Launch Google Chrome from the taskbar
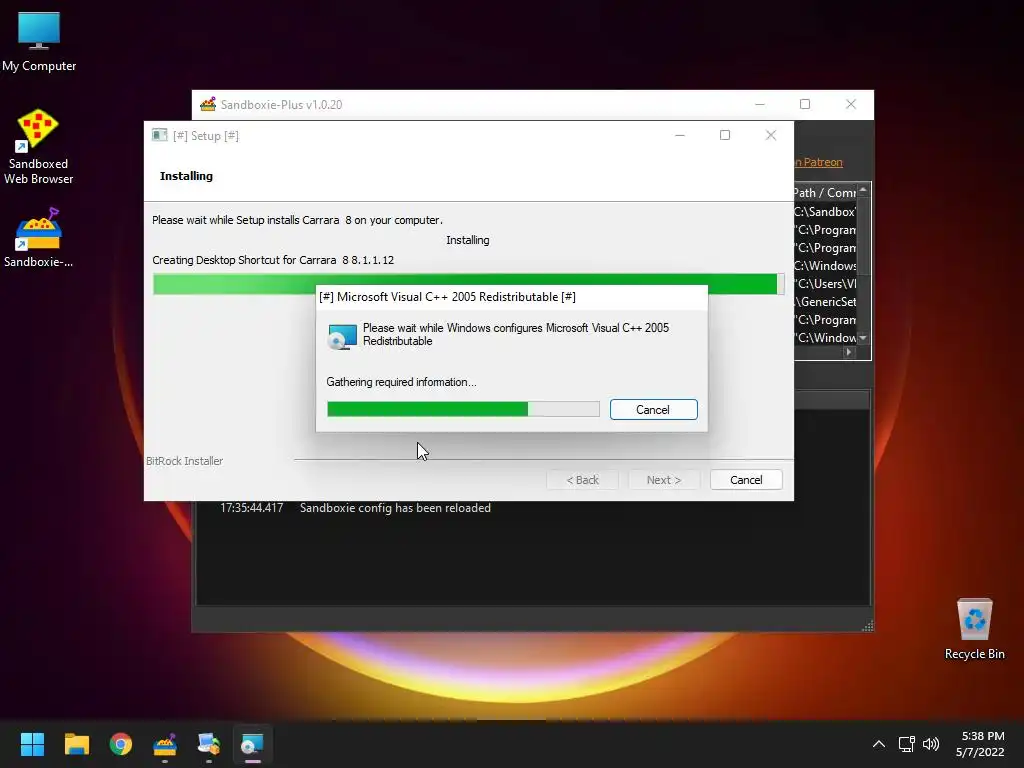The width and height of the screenshot is (1024, 768). (121, 744)
